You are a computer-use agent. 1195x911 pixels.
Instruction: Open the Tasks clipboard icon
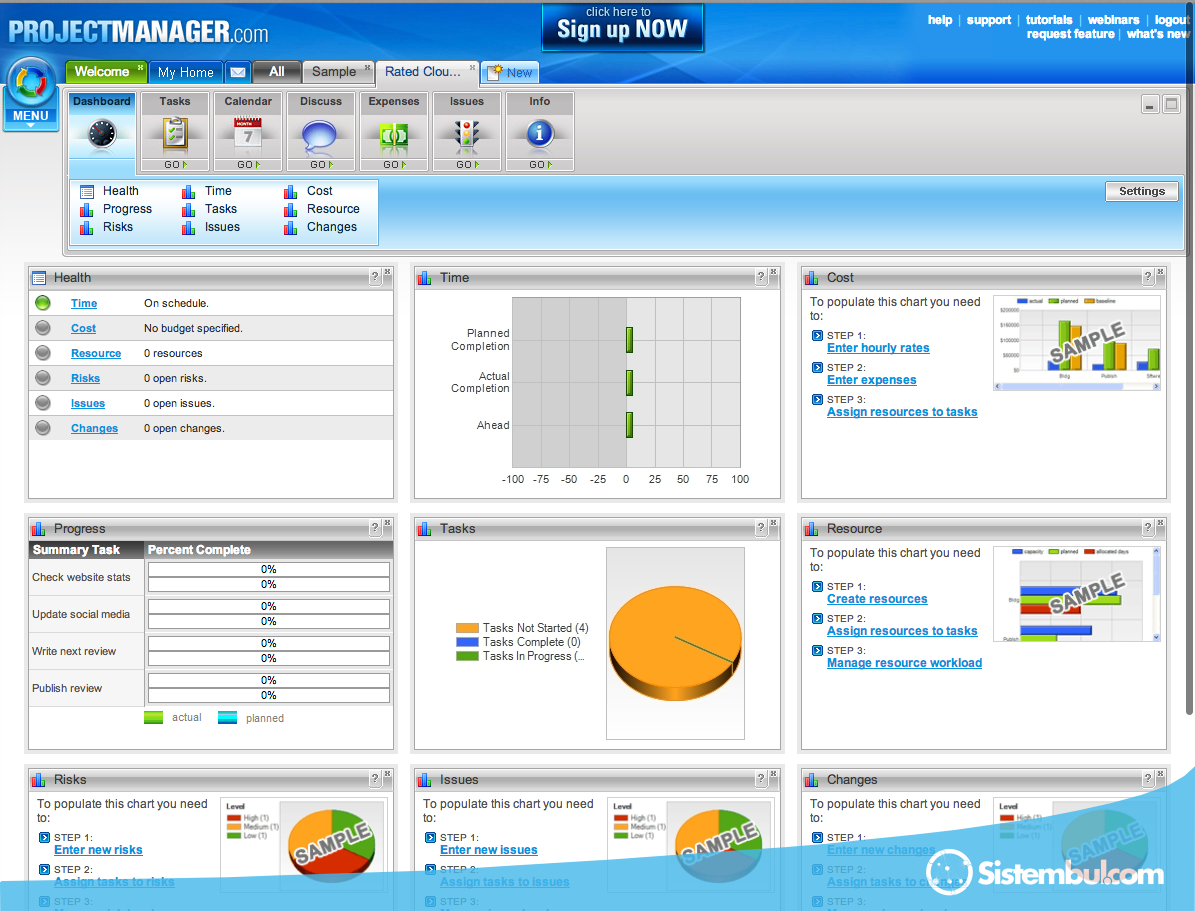pyautogui.click(x=175, y=134)
